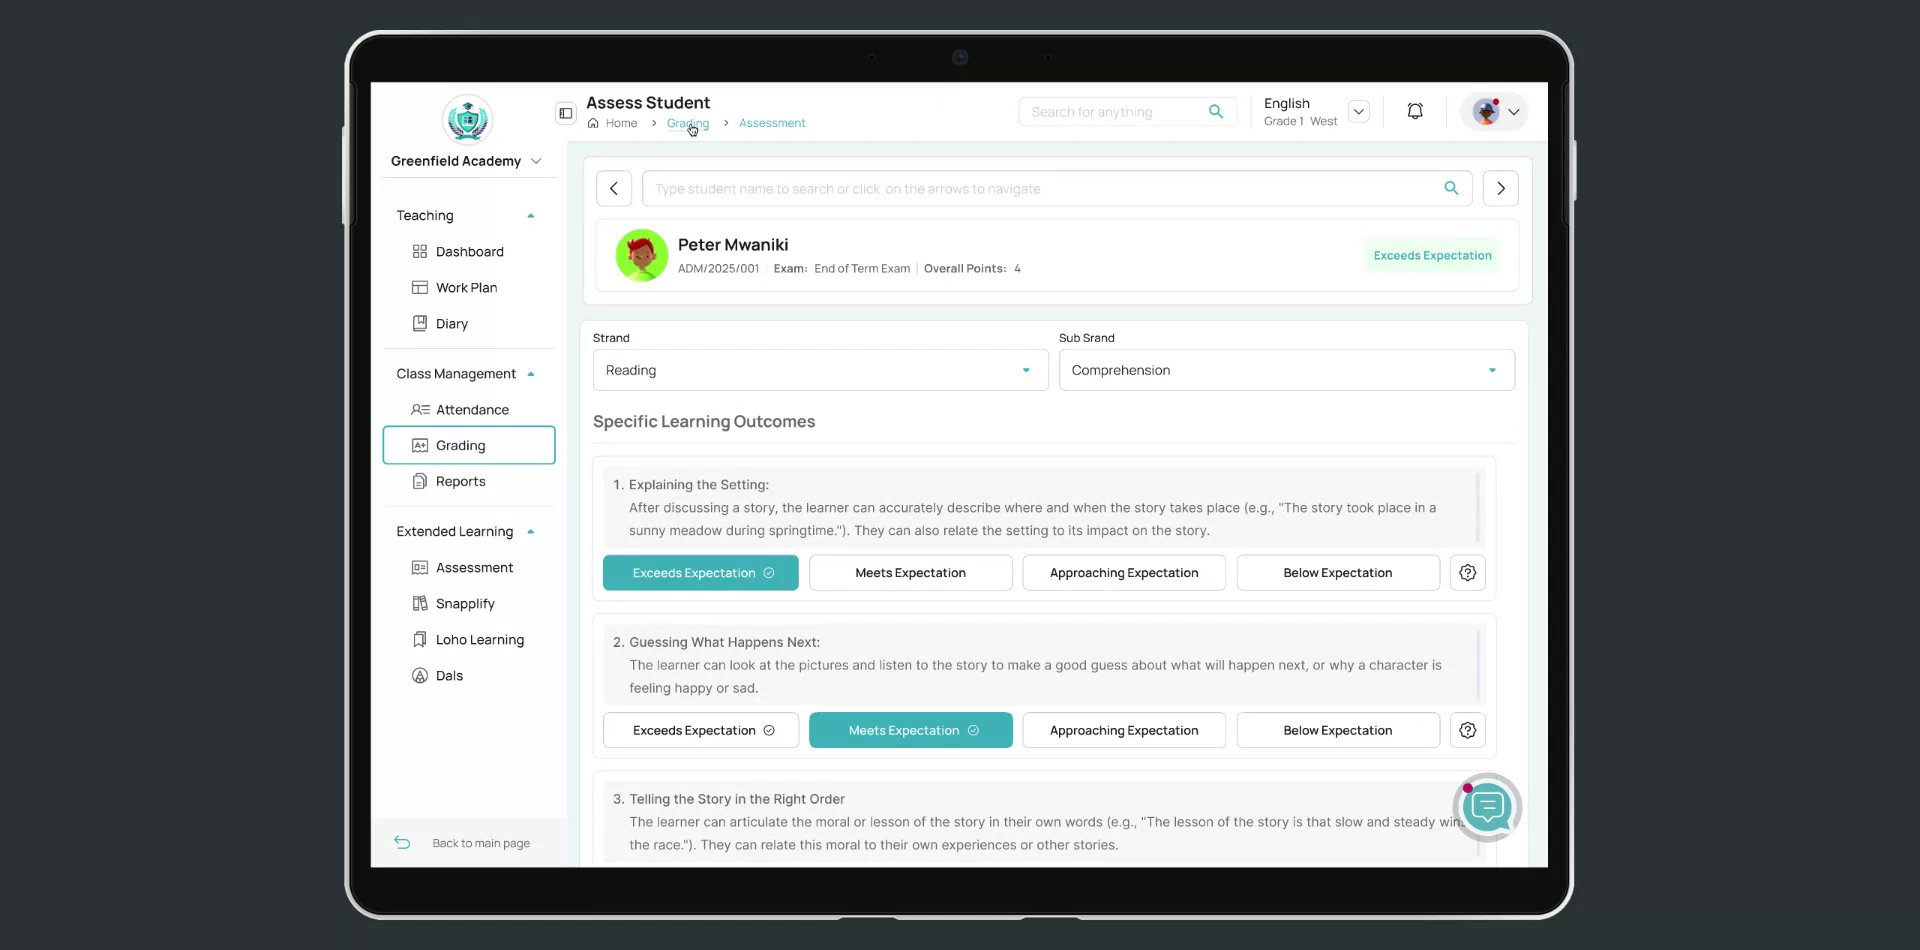Open the Dashboard from the sidebar
The height and width of the screenshot is (950, 1920).
tap(469, 251)
